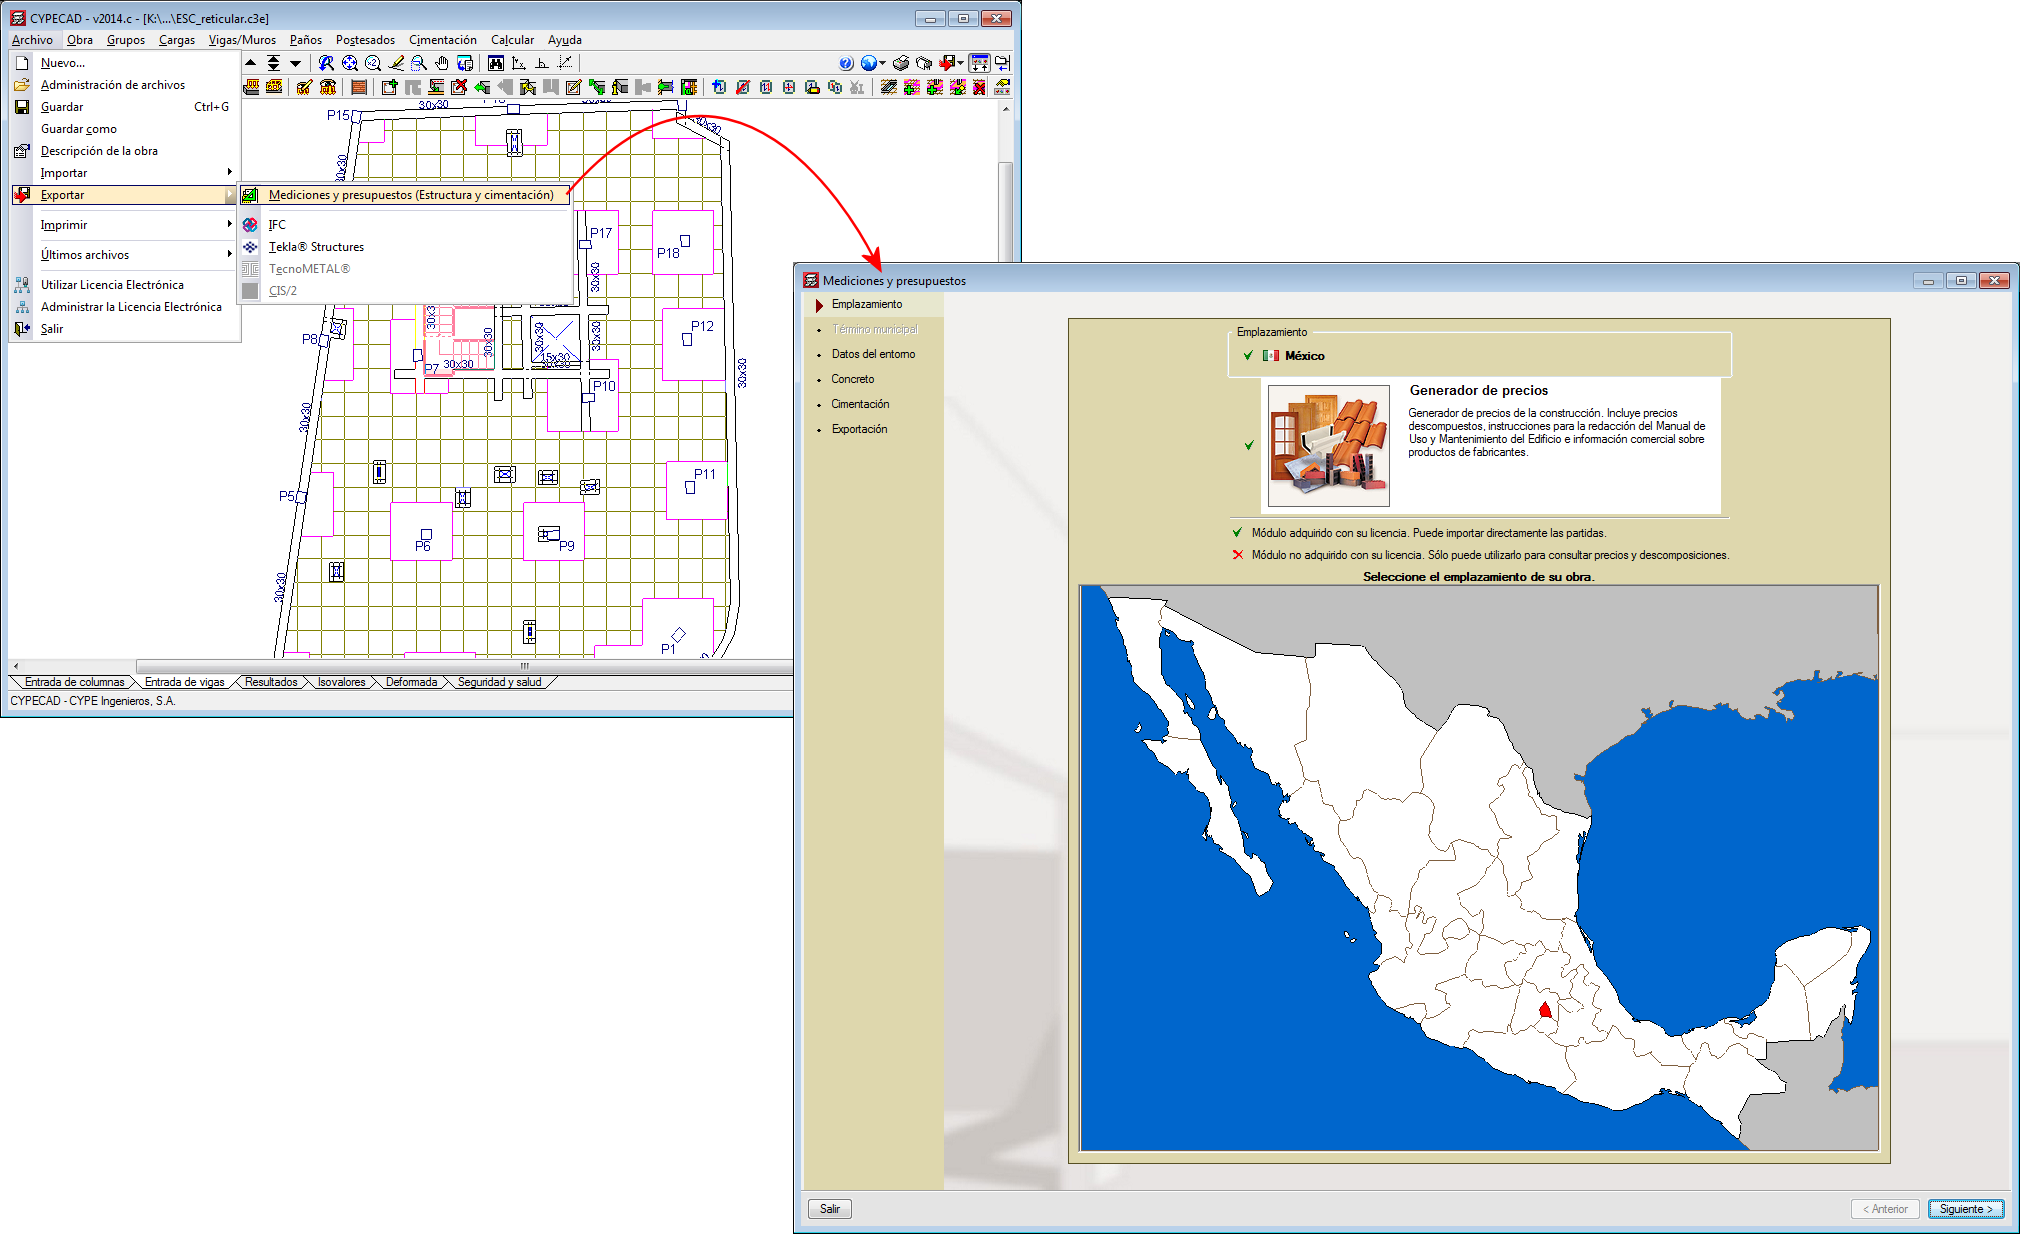2020x1234 pixels.
Task: Expand the Importar submenu arrow
Action: coord(229,172)
